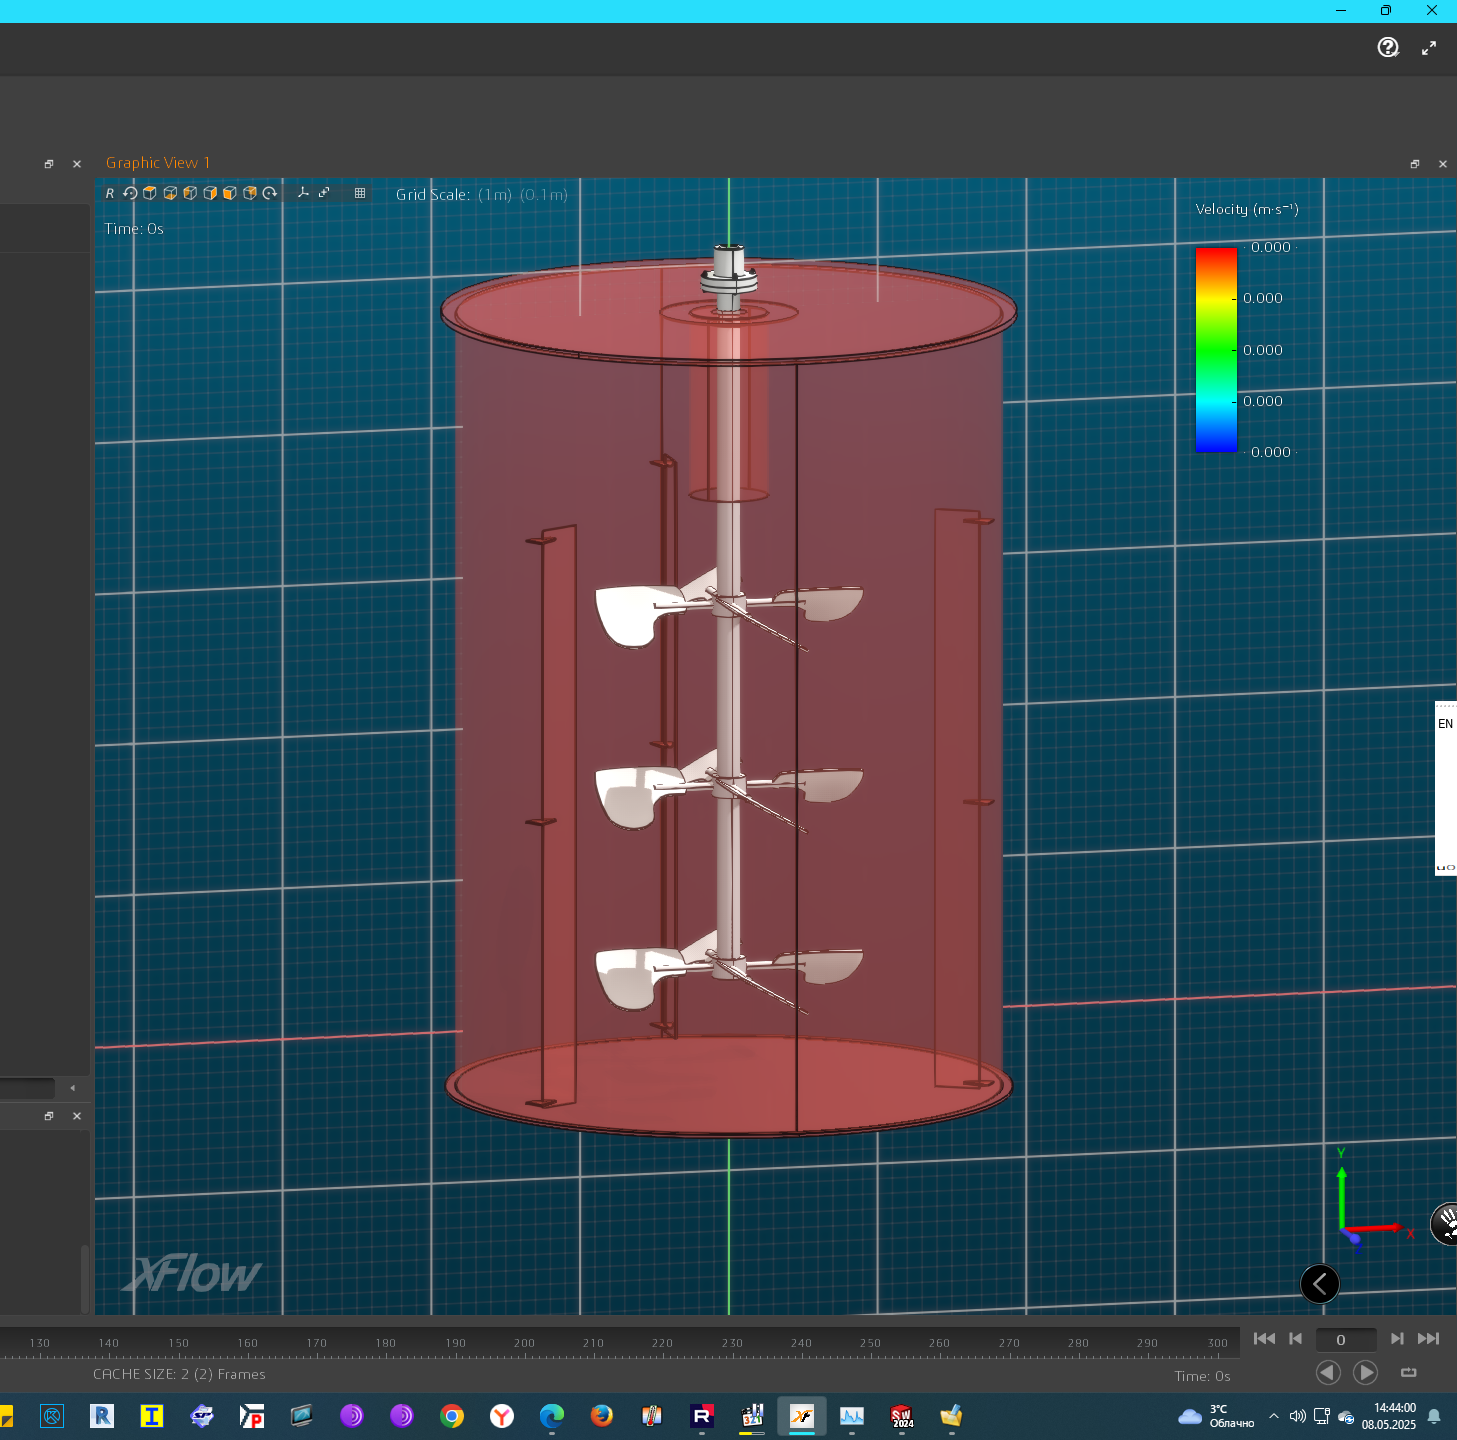Click the rotate-left view arrow icon
Viewport: 1457px width, 1440px height.
coord(130,194)
